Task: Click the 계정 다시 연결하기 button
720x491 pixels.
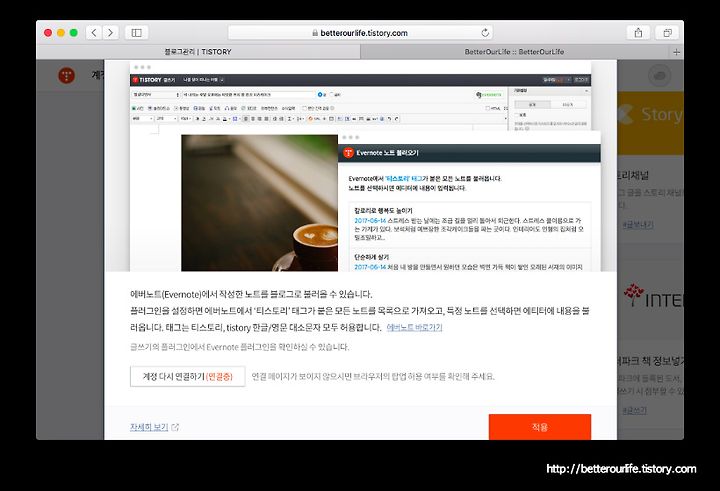Action: pos(187,376)
